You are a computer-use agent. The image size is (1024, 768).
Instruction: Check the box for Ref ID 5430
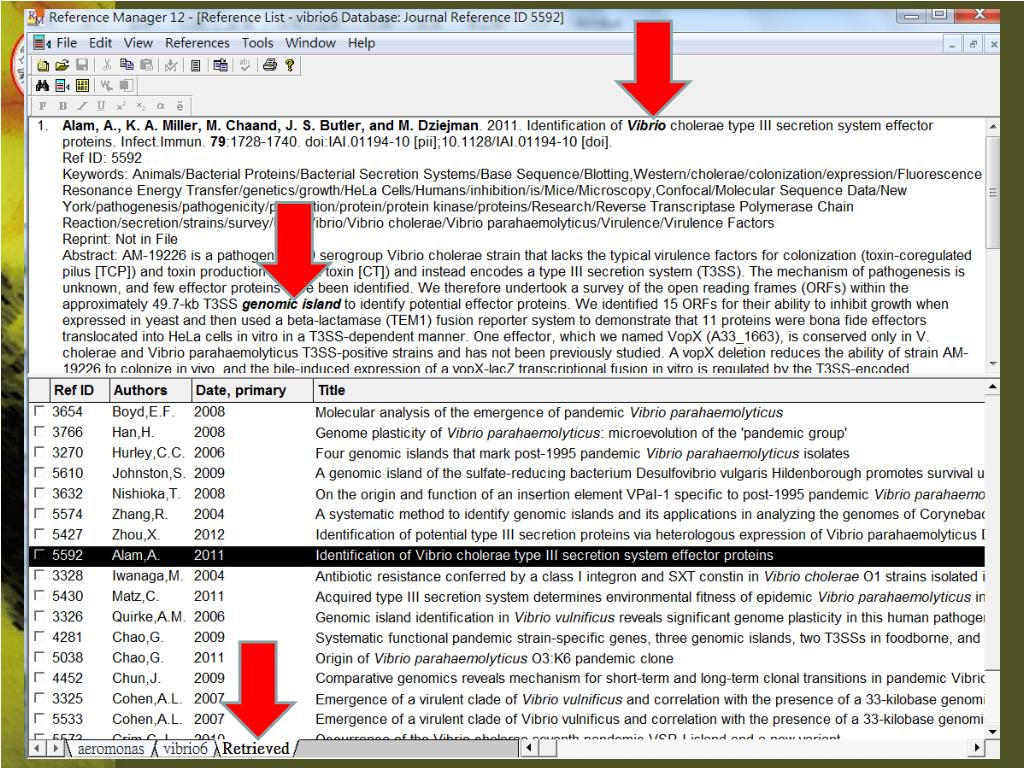click(39, 596)
